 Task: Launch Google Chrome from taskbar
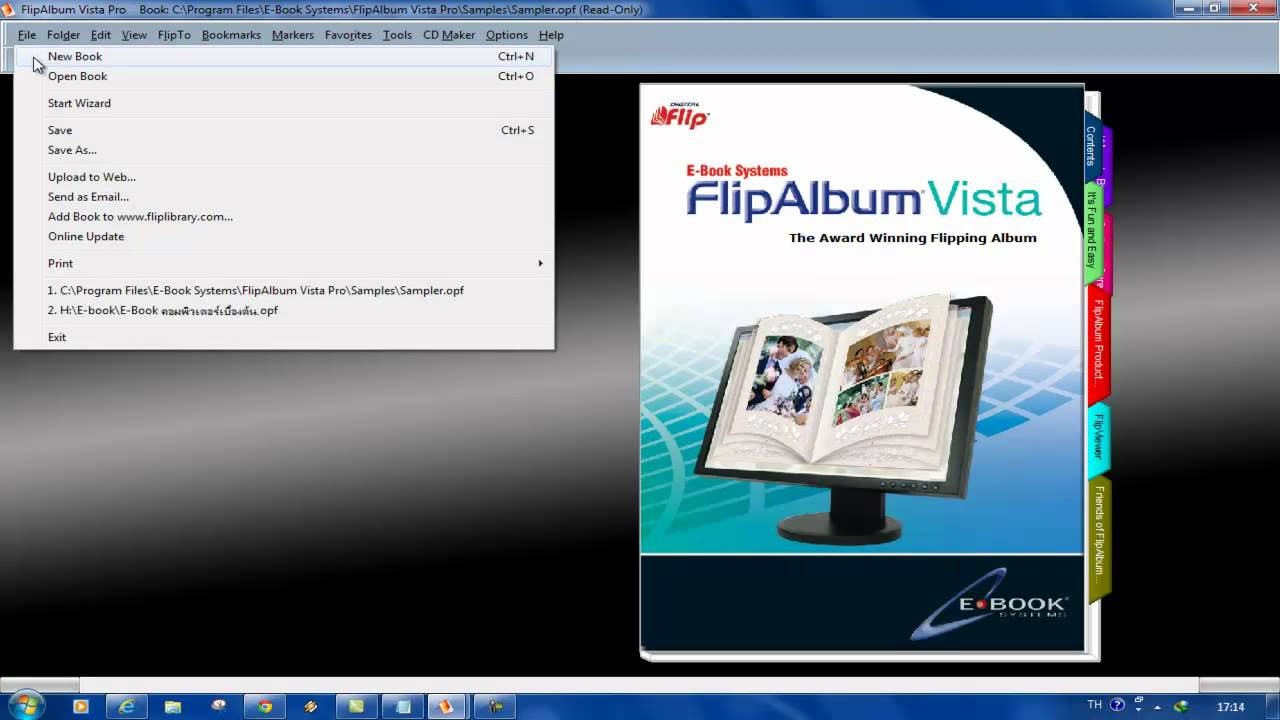pos(265,707)
